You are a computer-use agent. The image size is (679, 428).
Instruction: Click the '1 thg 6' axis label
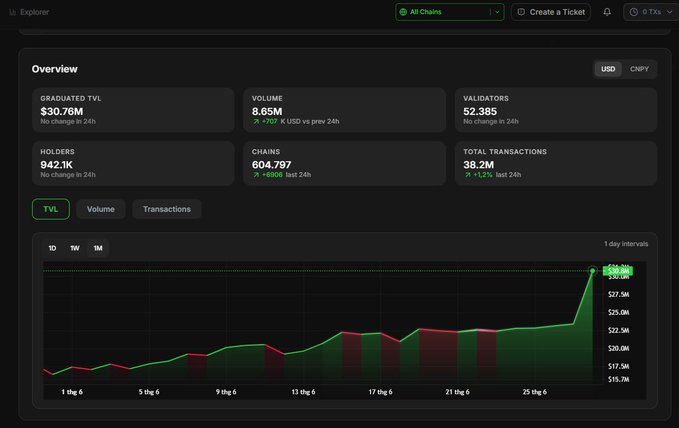pyautogui.click(x=72, y=392)
